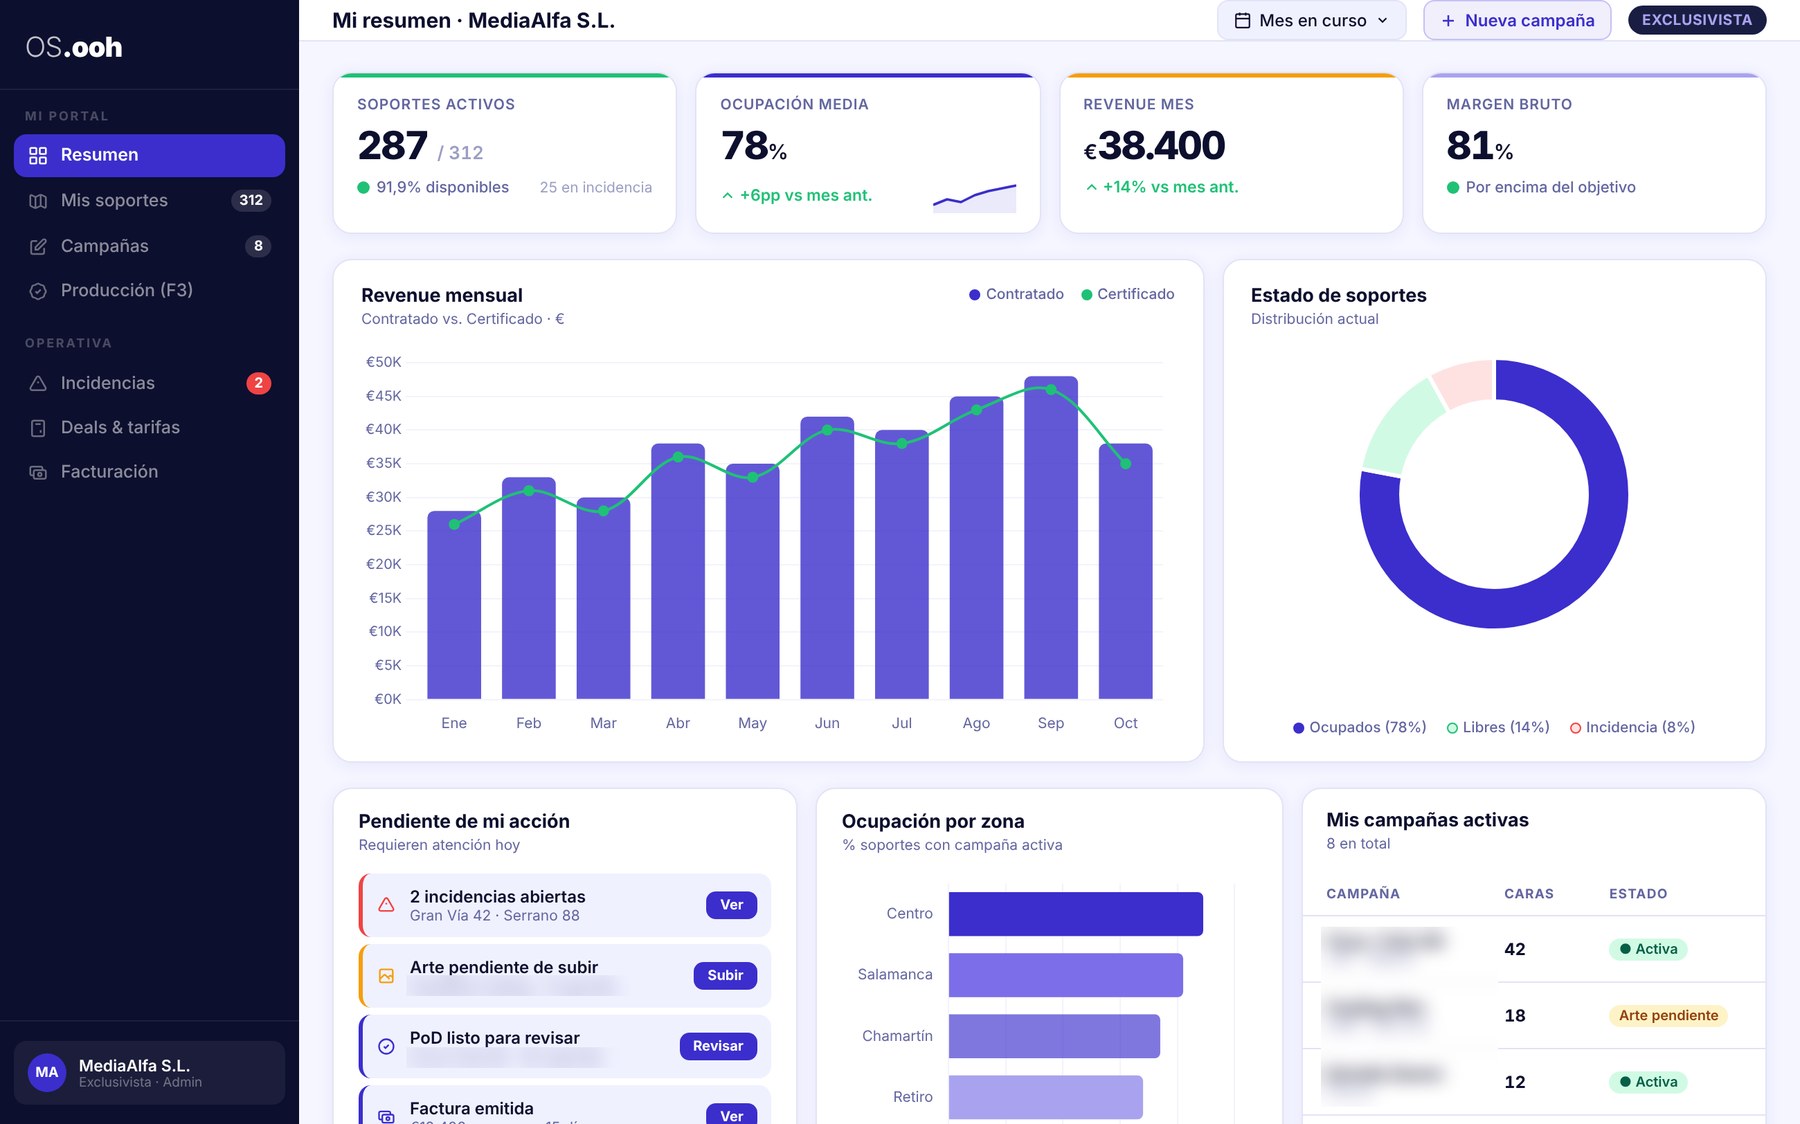Click the Facturación billing icon

(38, 472)
